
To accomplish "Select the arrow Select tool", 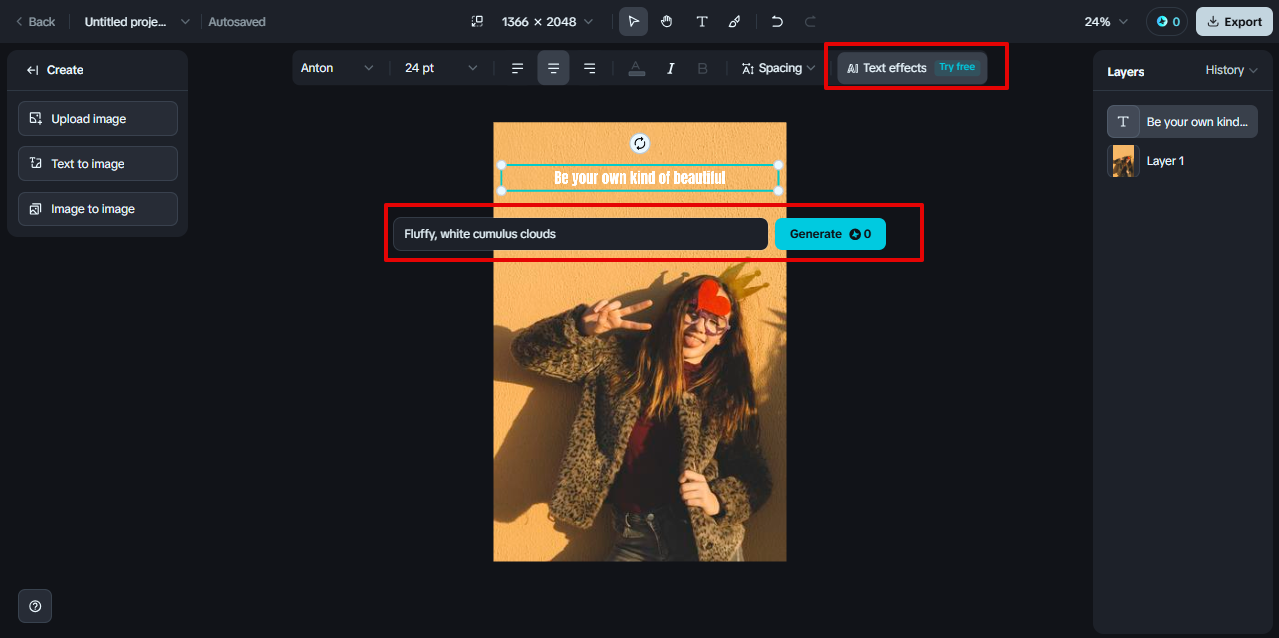I will pos(633,21).
